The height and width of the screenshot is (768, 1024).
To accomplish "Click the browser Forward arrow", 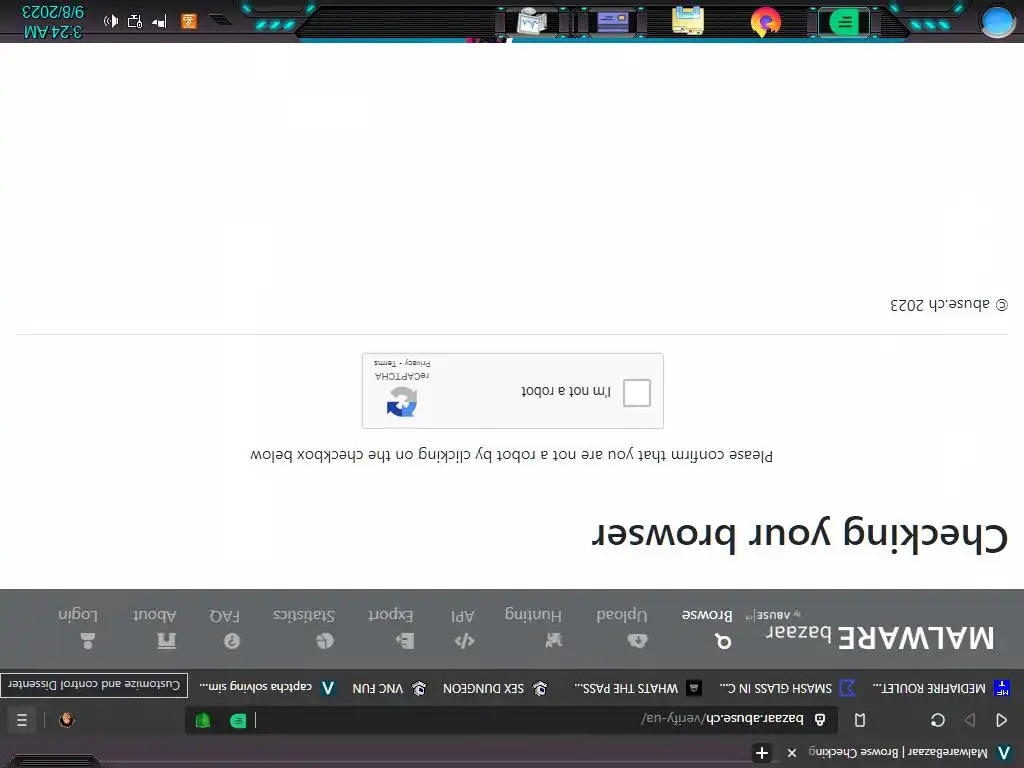I will coord(970,720).
